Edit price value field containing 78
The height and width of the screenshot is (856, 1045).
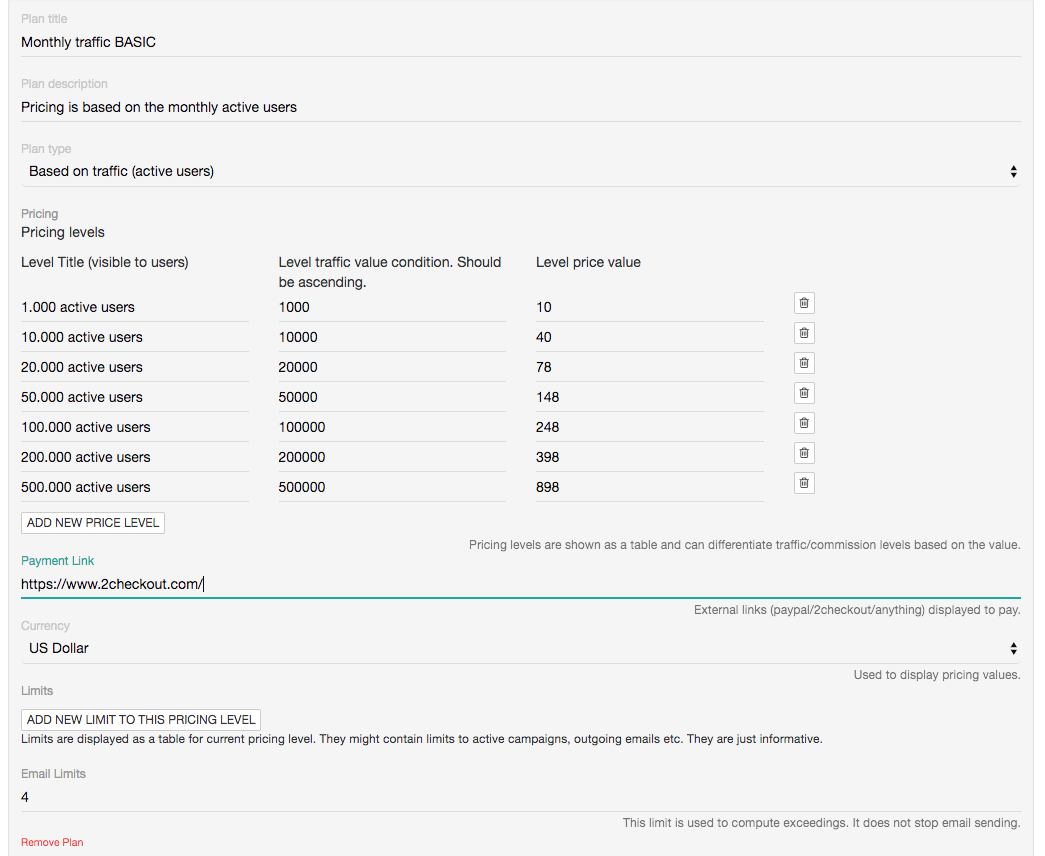(650, 367)
